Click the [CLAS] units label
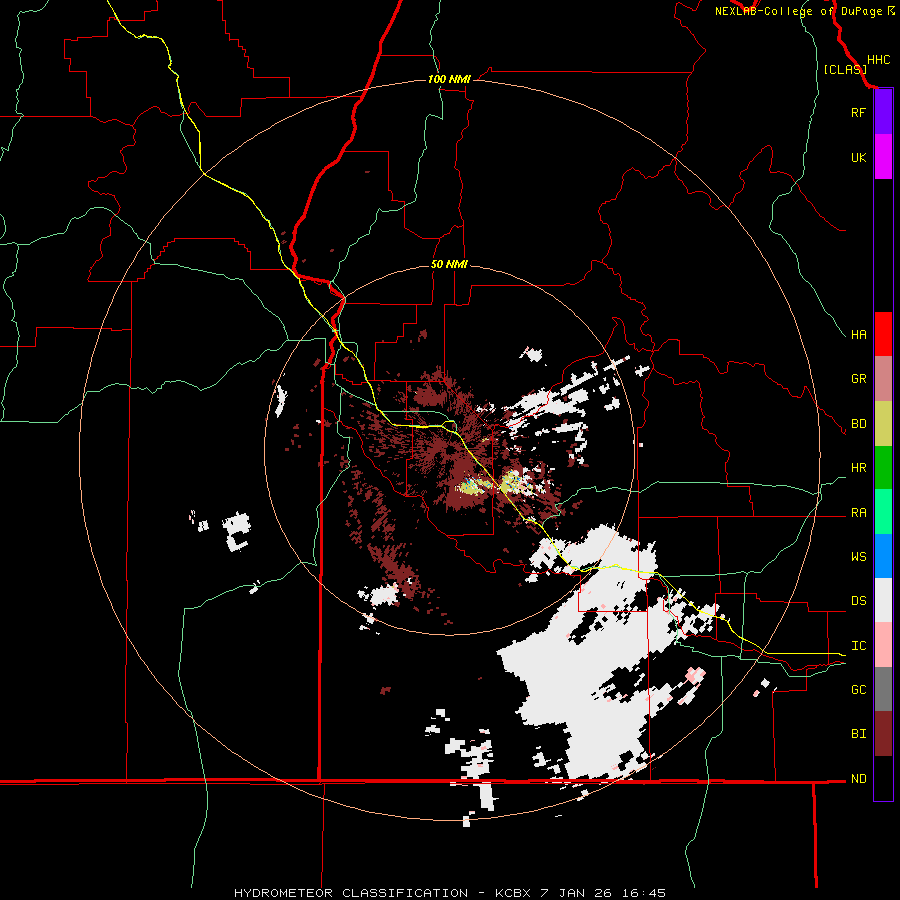 845,69
